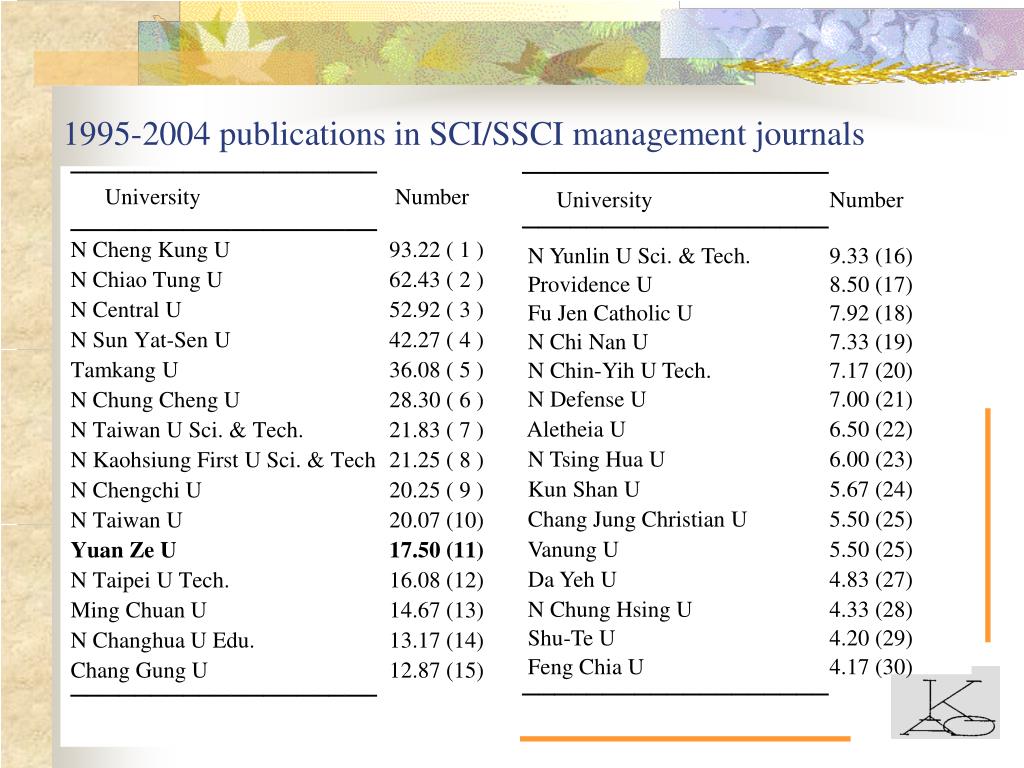Select 'N Defense U' entry

pos(586,400)
